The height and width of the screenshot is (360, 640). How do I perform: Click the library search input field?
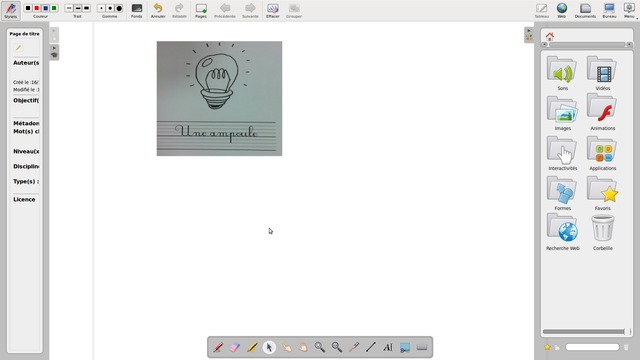(x=592, y=347)
